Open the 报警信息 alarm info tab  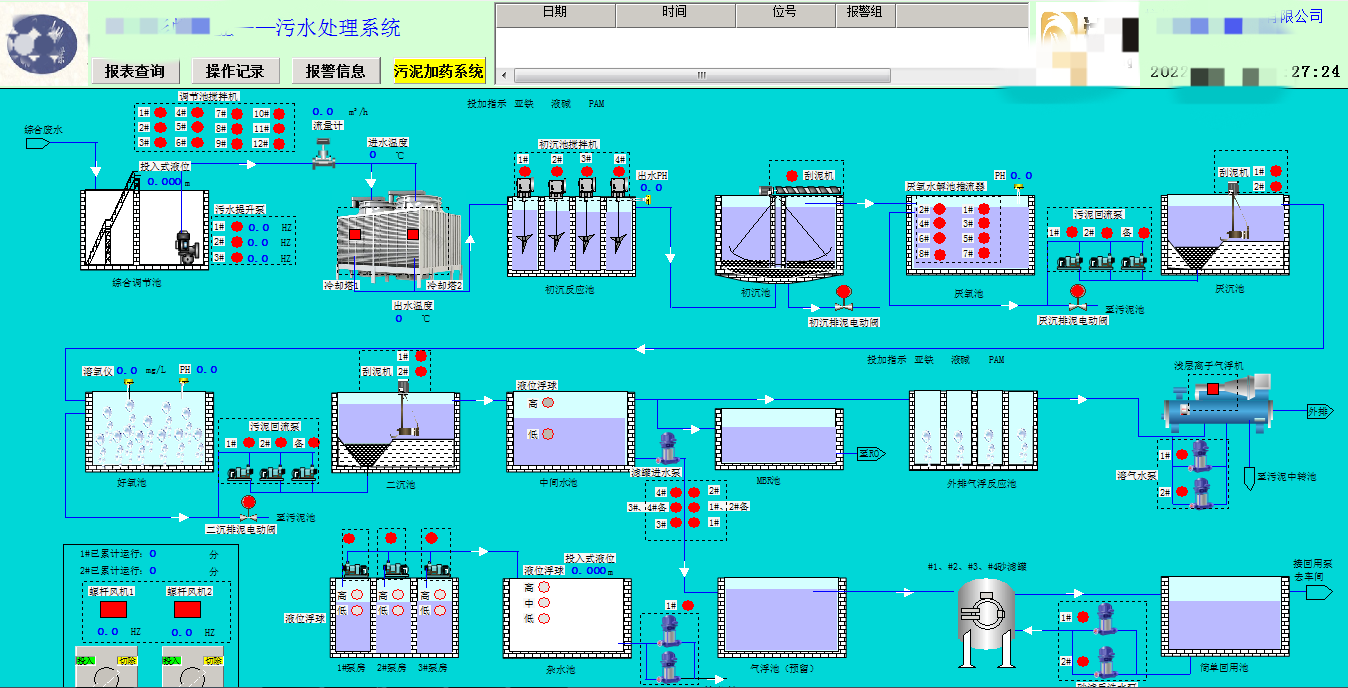pos(335,71)
